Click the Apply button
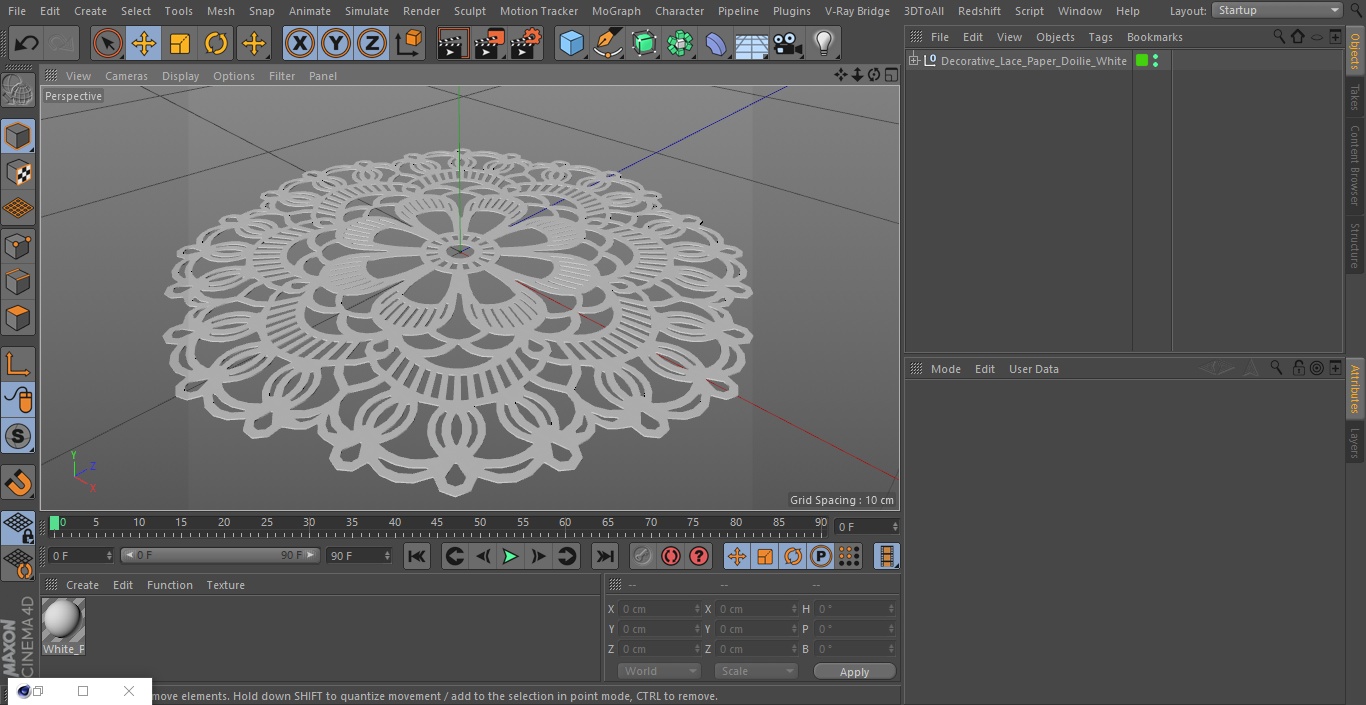 (x=854, y=671)
